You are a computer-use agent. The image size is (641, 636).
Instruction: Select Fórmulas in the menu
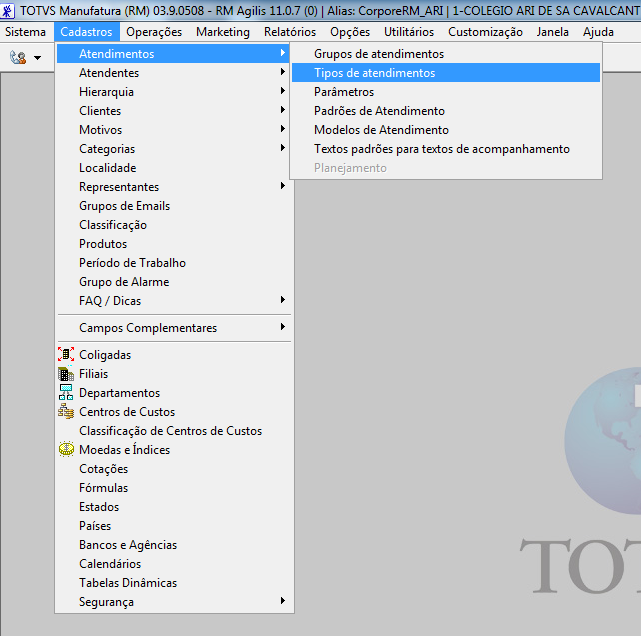click(175, 487)
